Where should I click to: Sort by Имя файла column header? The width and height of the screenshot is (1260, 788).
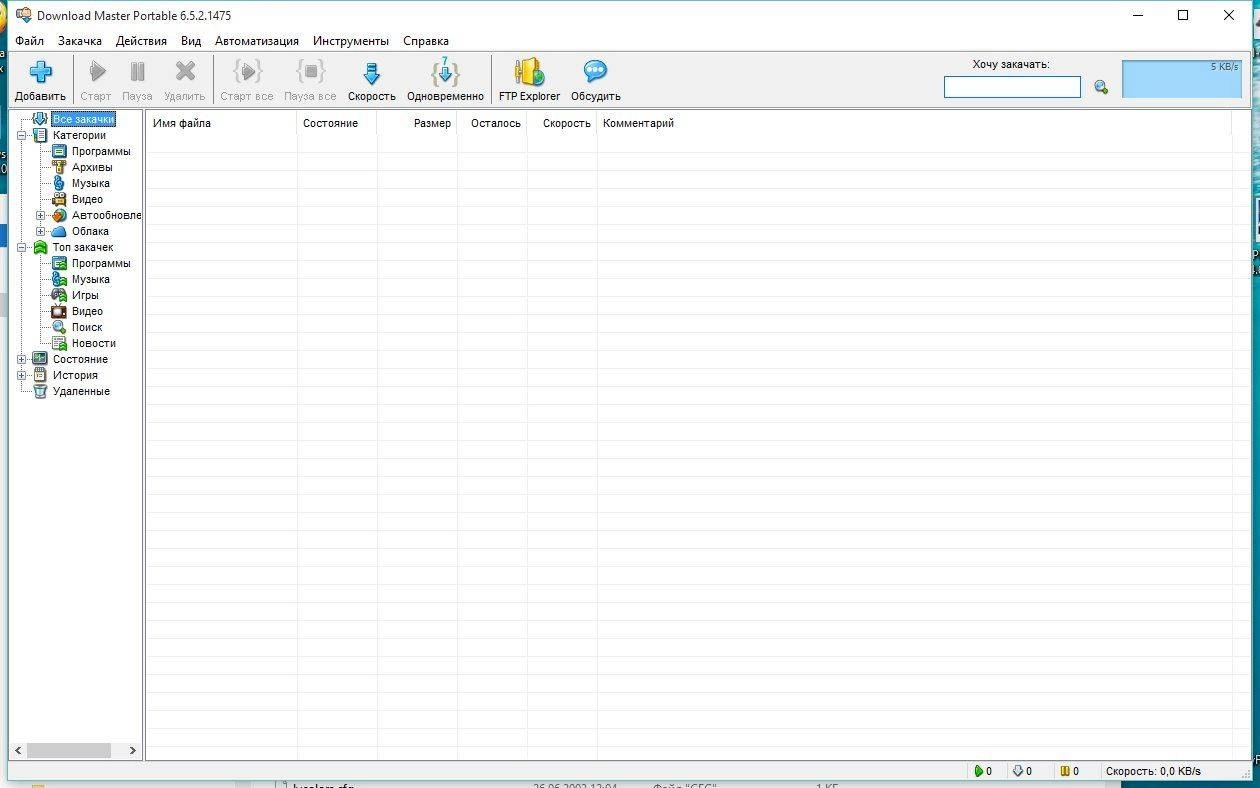coord(222,123)
